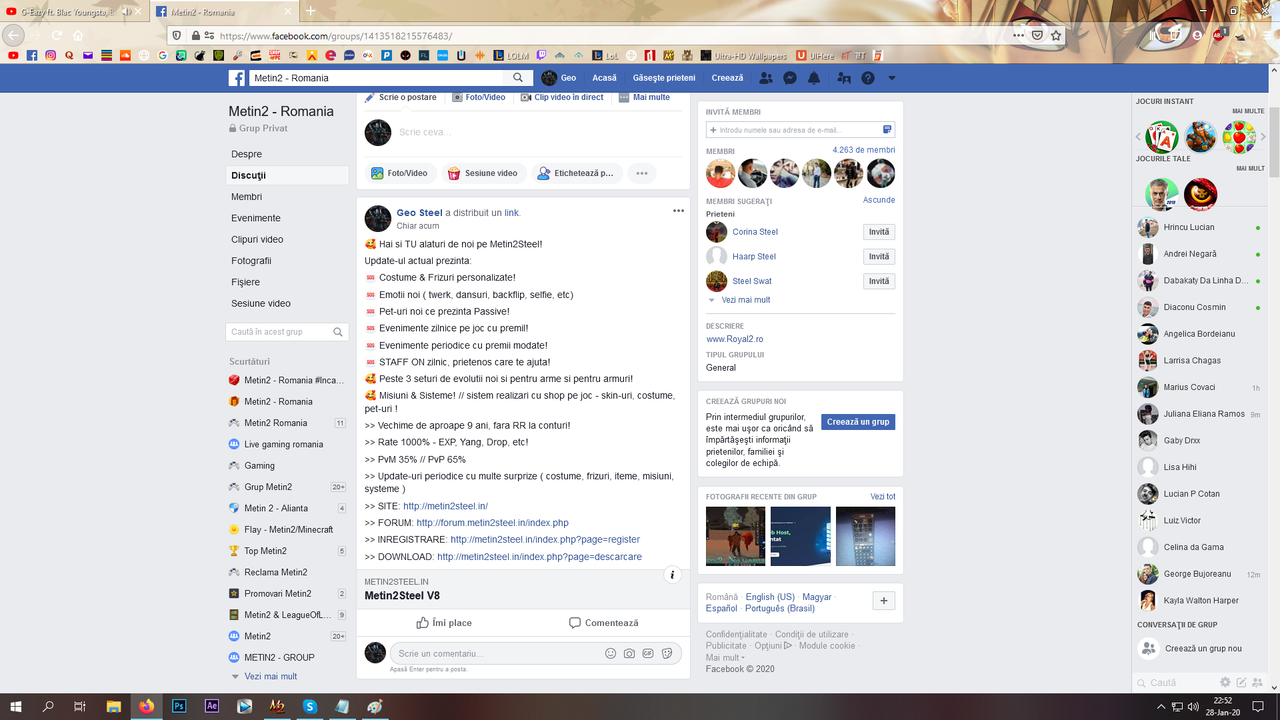Click 'Creează un grup' button

tap(858, 422)
